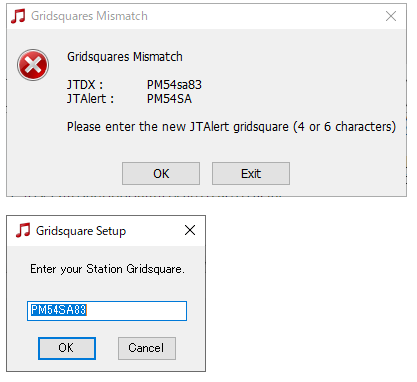The width and height of the screenshot is (417, 382).
Task: Click the red error cross icon
Action: (x=33, y=65)
